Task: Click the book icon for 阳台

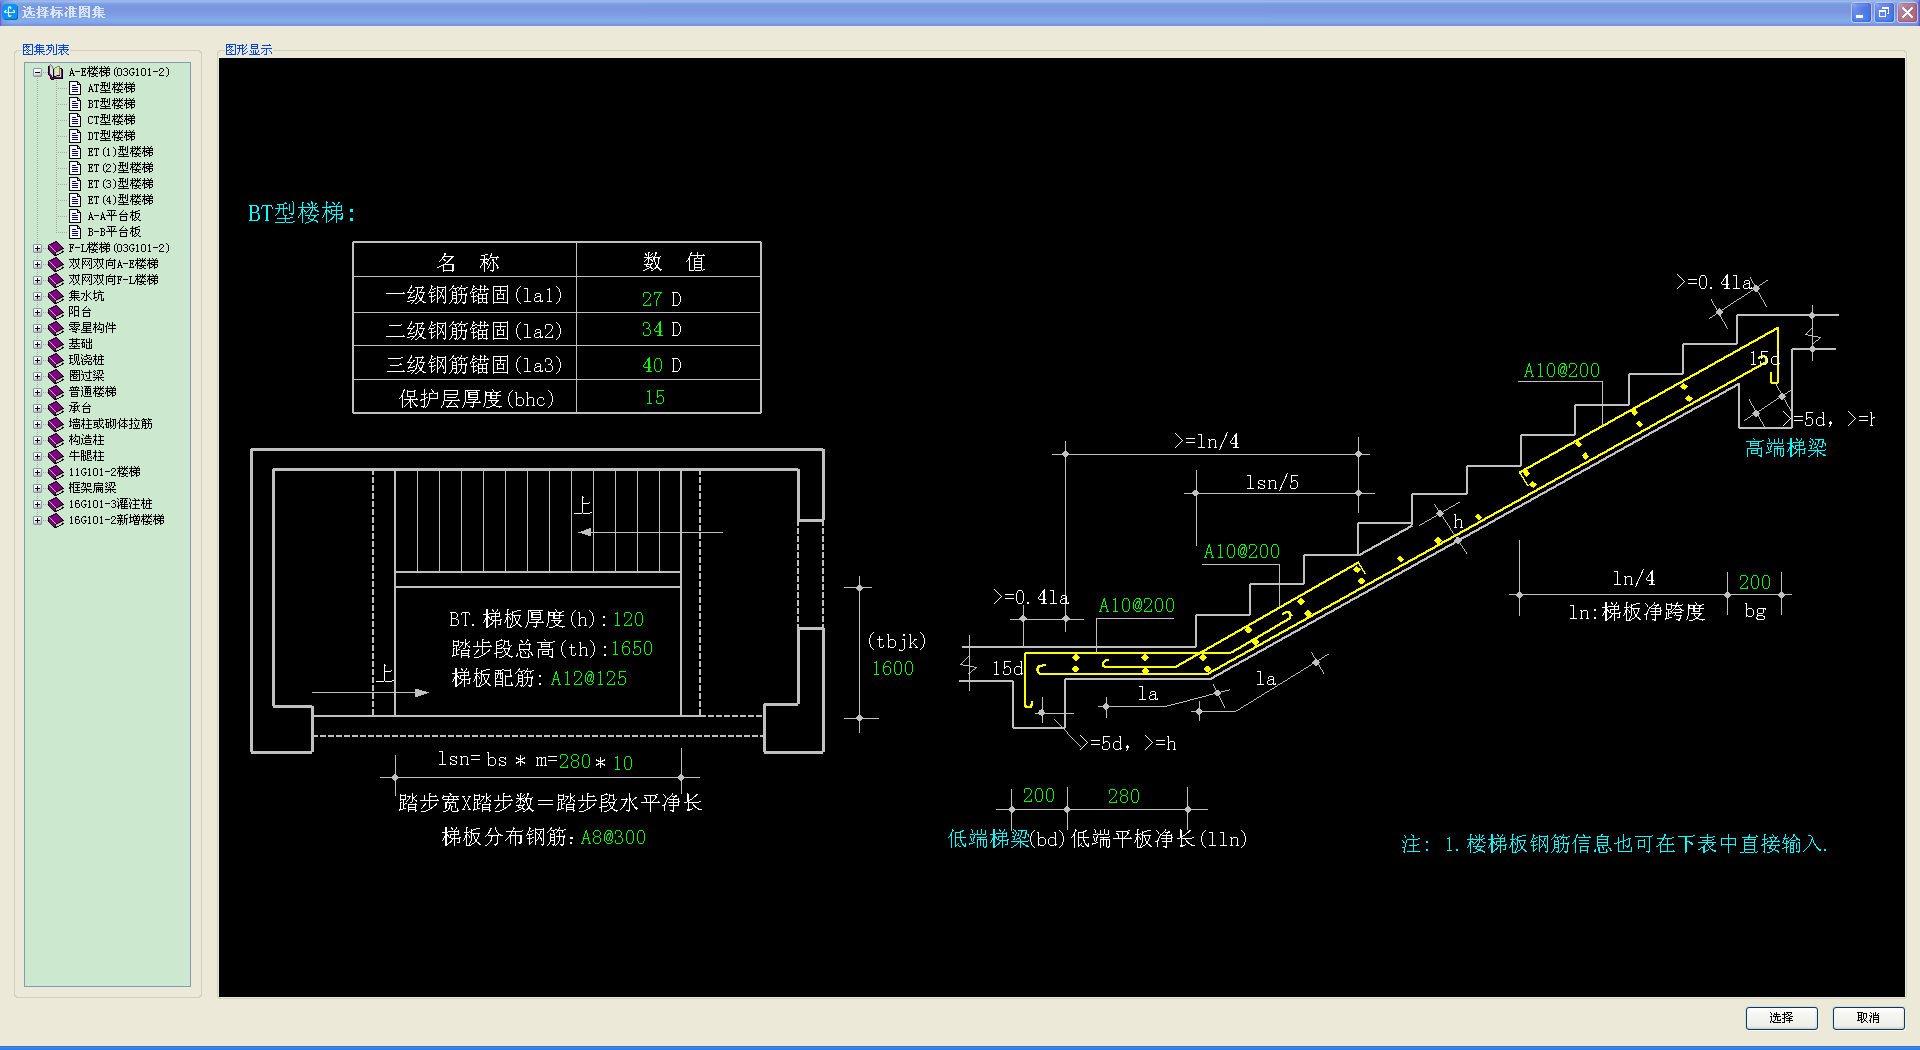Action: 56,312
